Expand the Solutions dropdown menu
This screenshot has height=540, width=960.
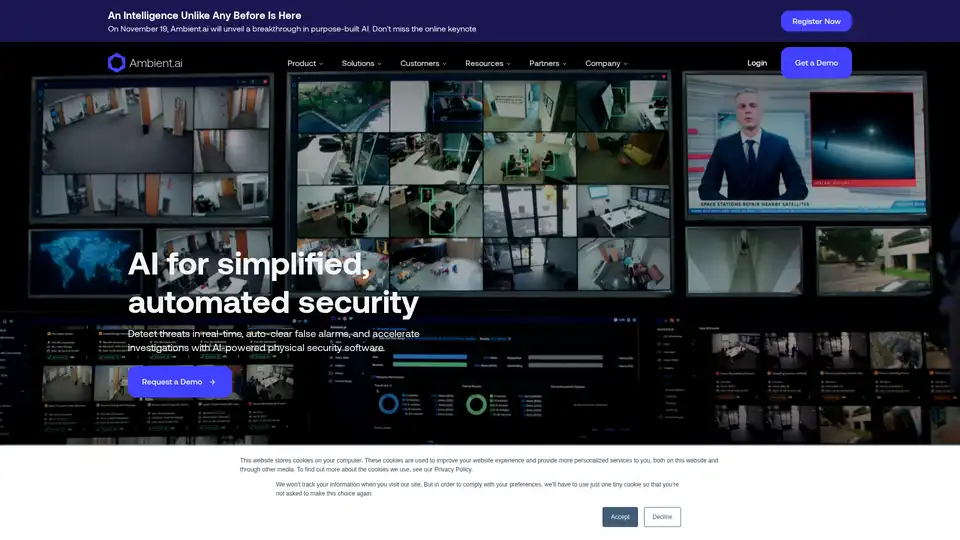point(361,63)
